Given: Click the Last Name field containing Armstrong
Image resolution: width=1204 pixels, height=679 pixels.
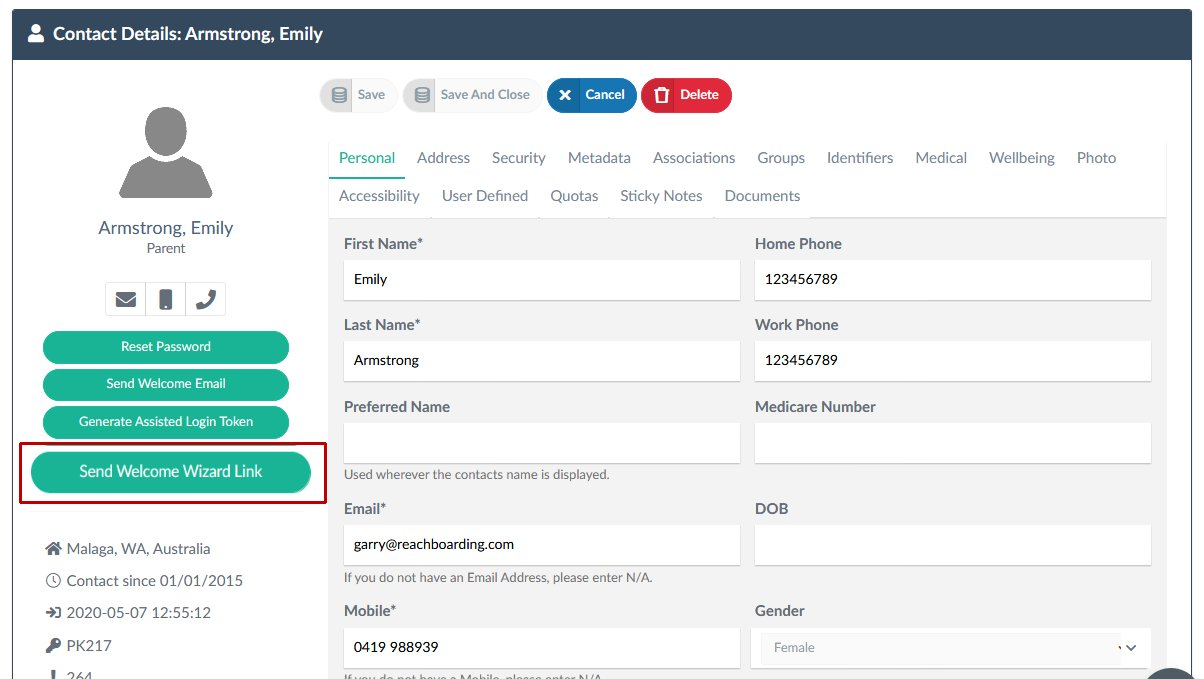Looking at the screenshot, I should coord(542,361).
